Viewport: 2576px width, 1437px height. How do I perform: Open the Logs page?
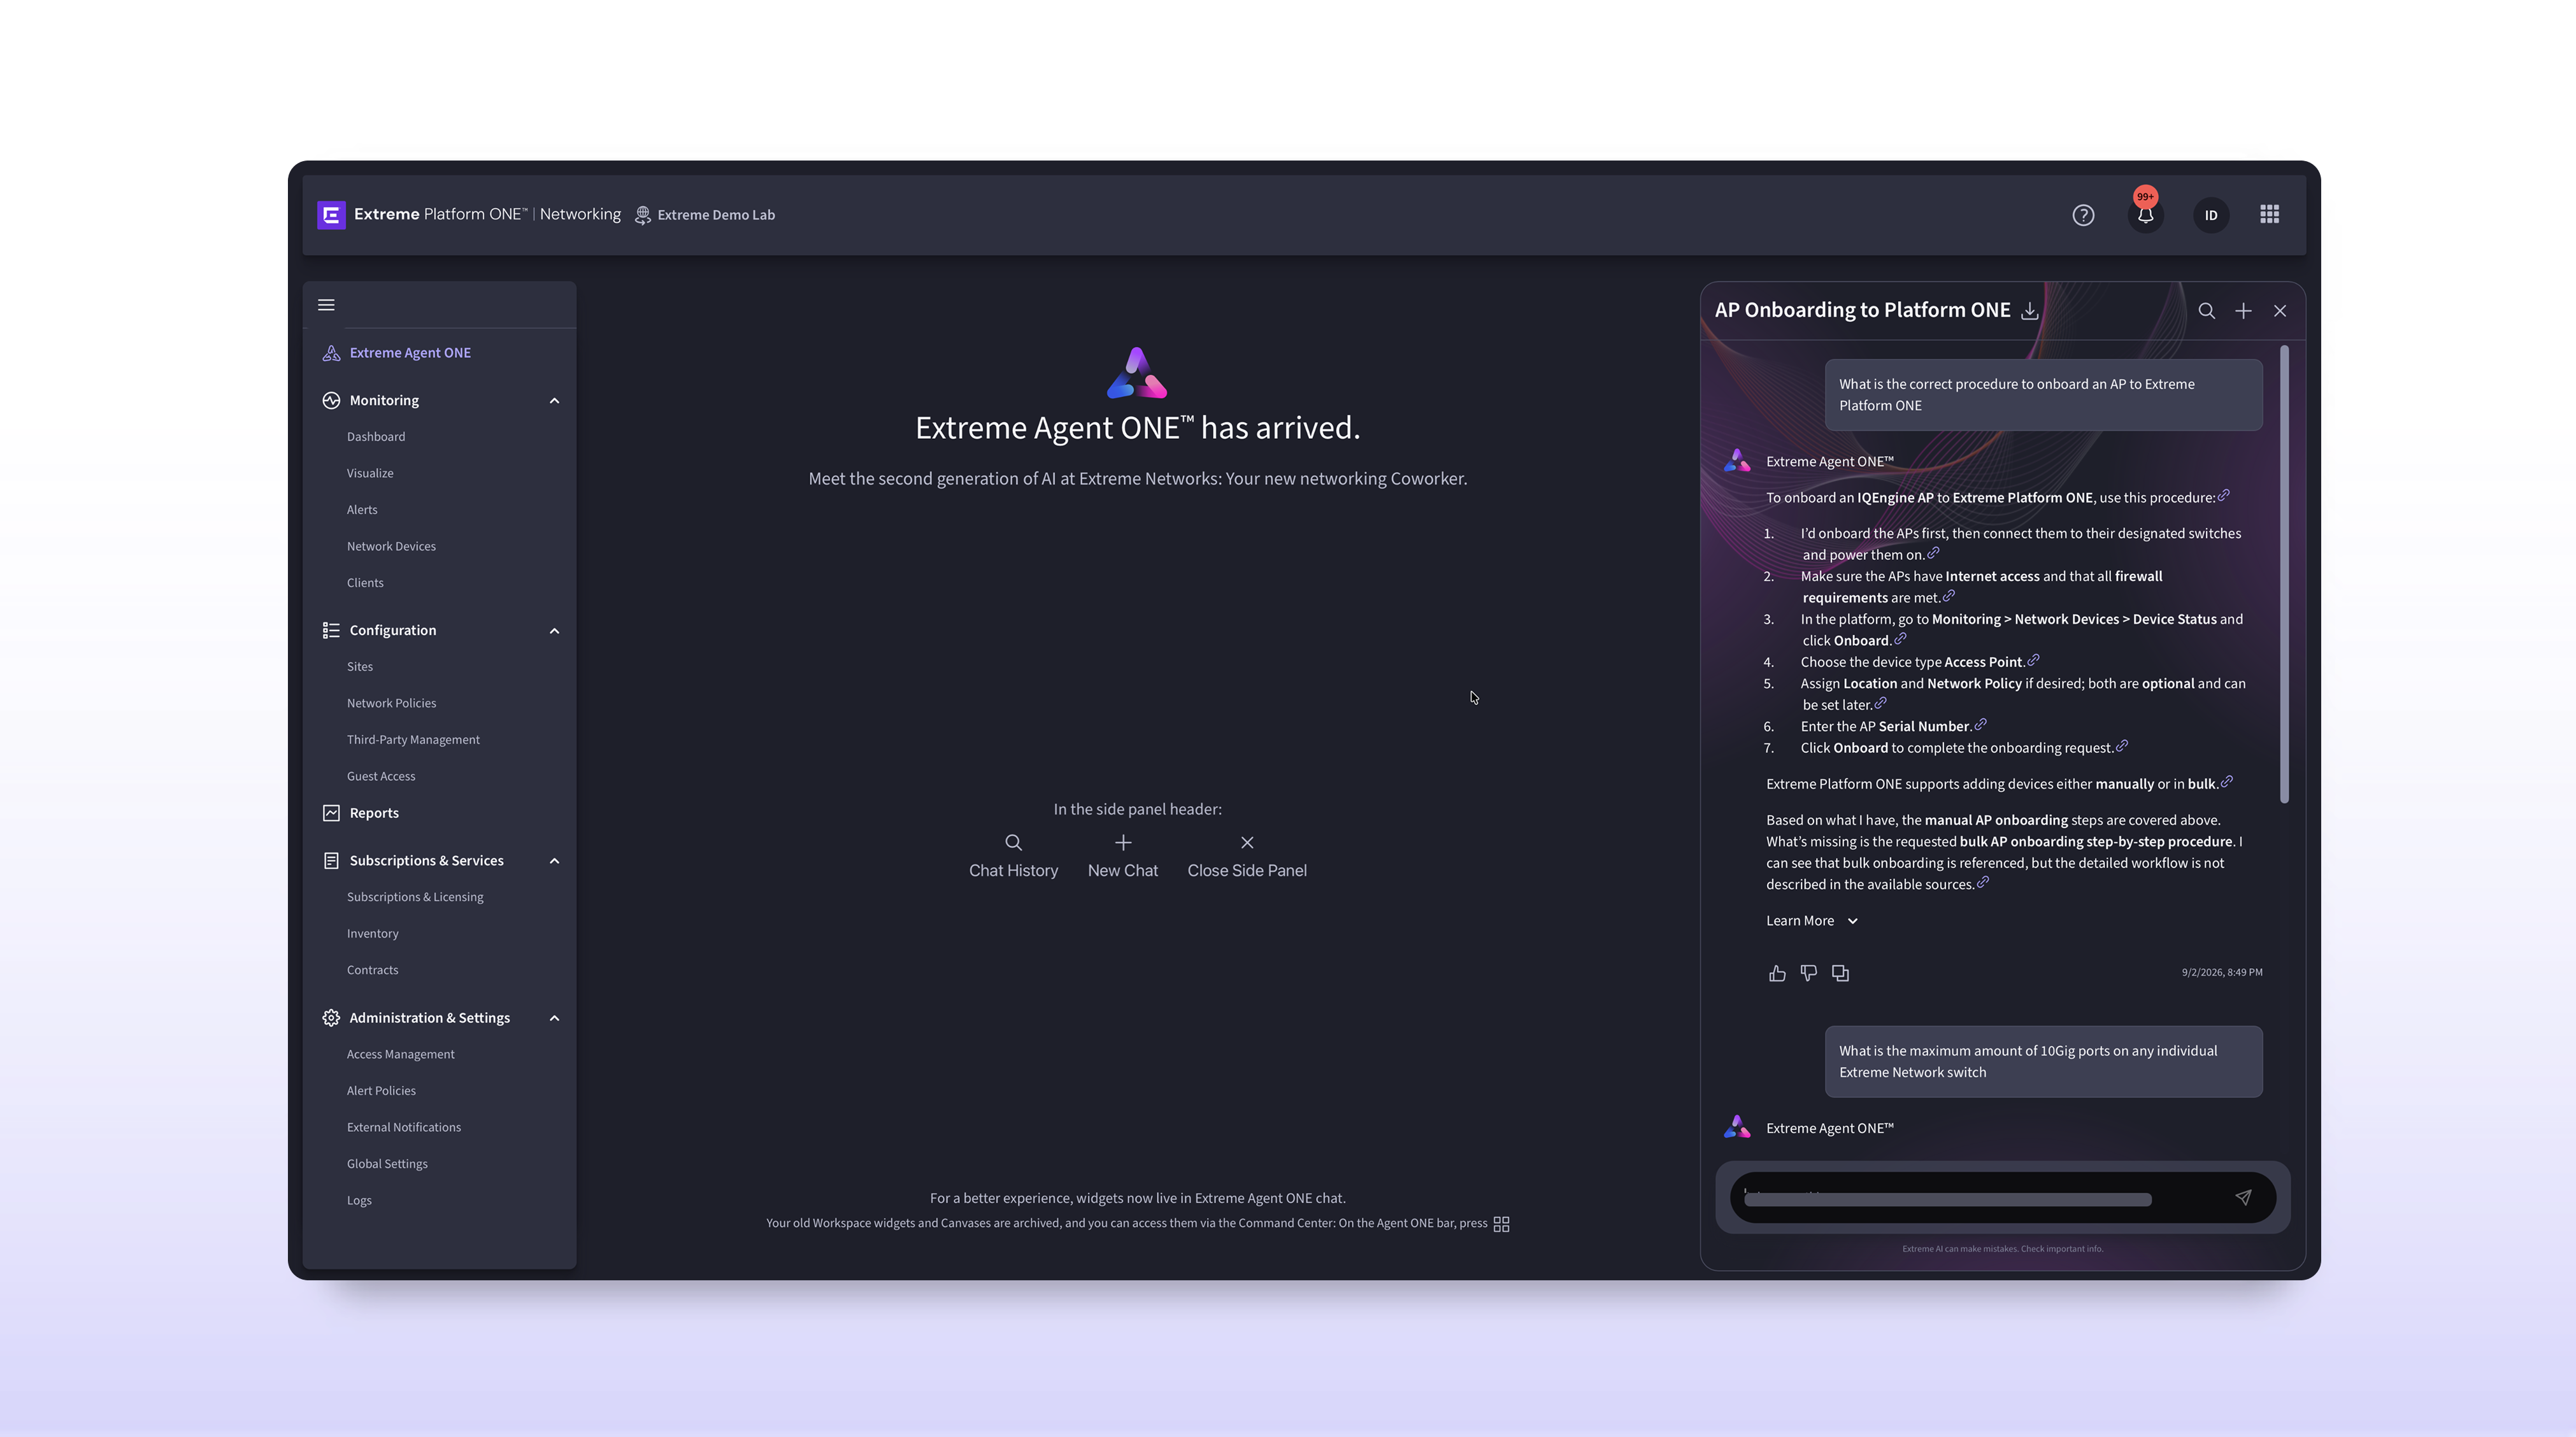click(x=359, y=1200)
